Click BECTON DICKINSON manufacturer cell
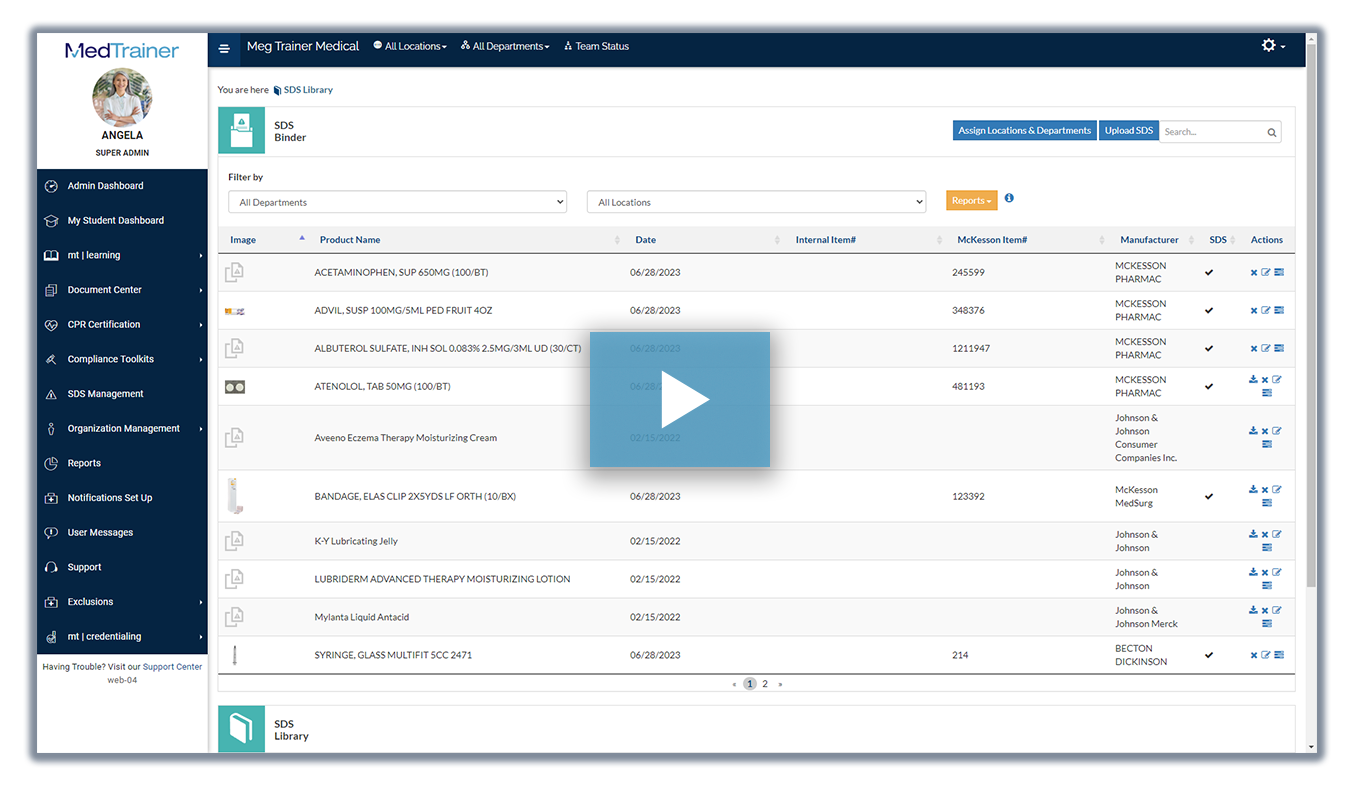This screenshot has height=798, width=1359. coord(1141,655)
